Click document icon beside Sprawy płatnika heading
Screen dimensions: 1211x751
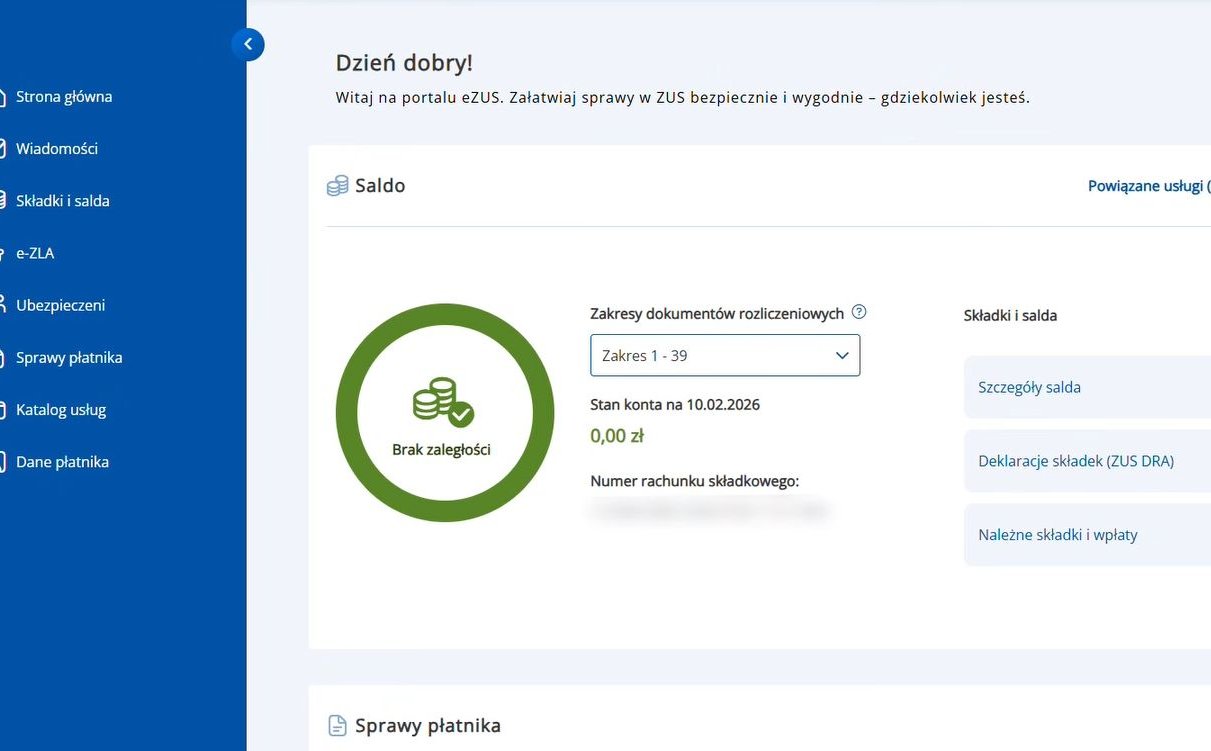[x=338, y=726]
